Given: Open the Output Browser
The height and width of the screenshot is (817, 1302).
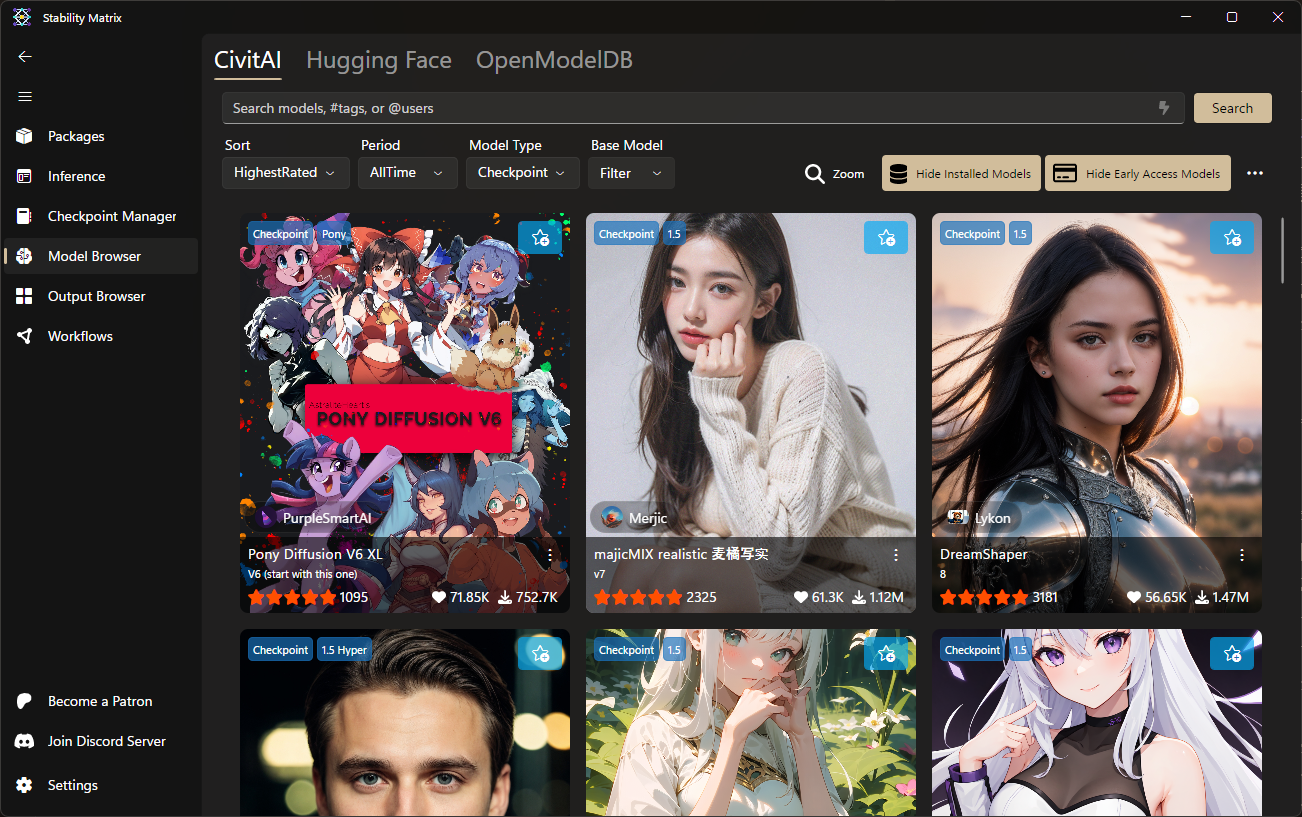Looking at the screenshot, I should tap(100, 296).
